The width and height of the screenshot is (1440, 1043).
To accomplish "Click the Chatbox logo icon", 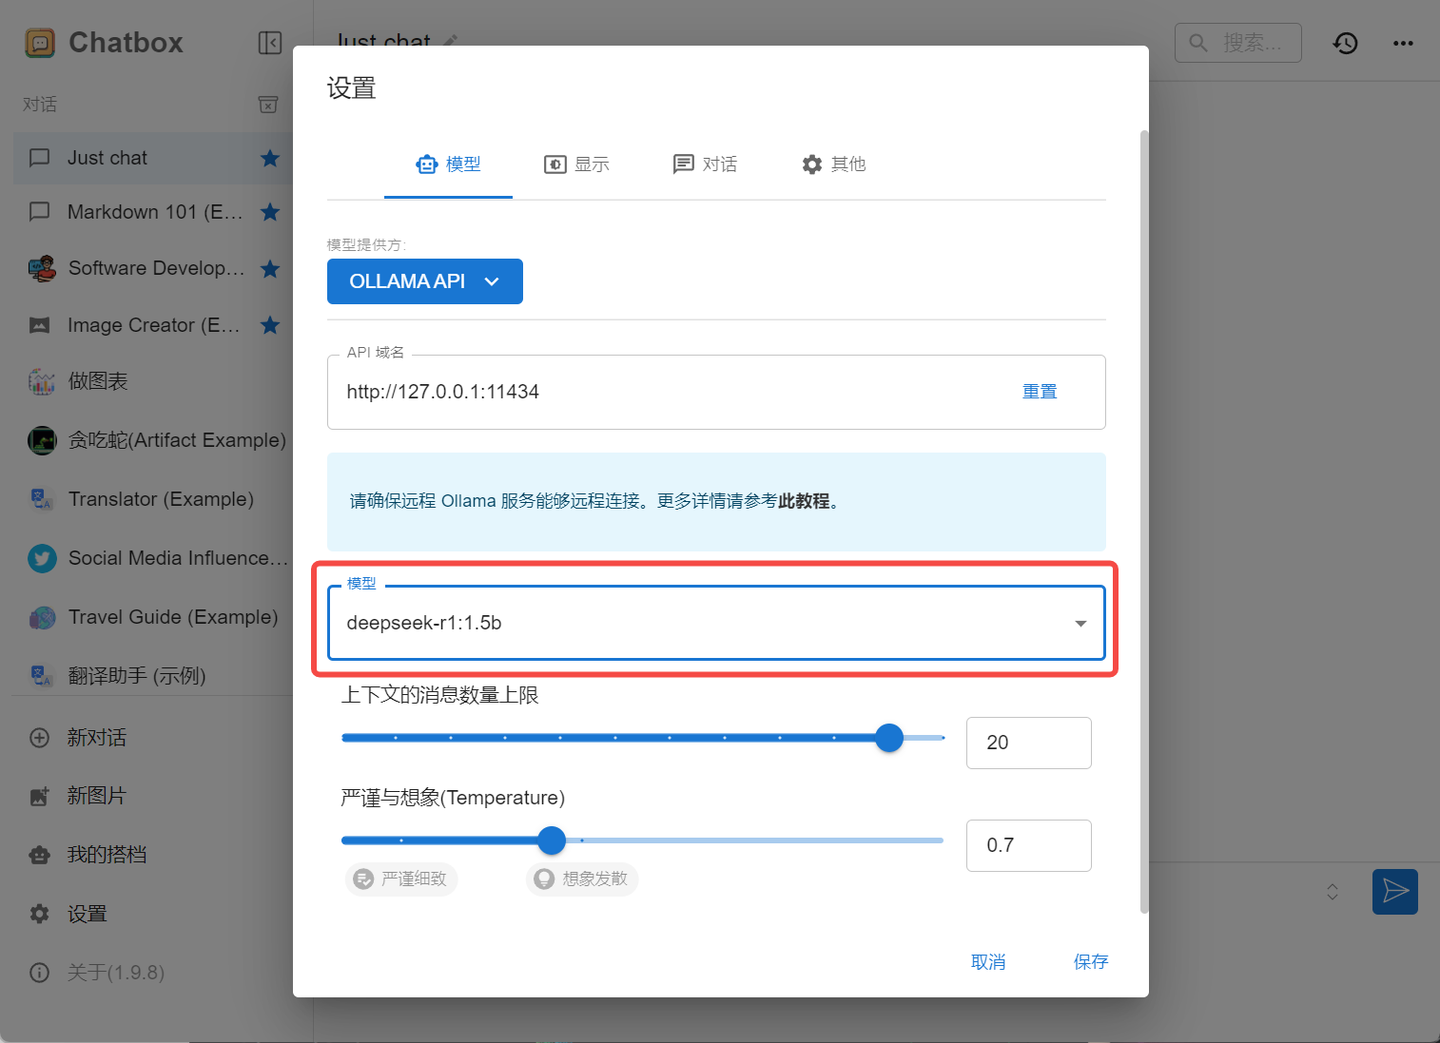I will [x=40, y=42].
